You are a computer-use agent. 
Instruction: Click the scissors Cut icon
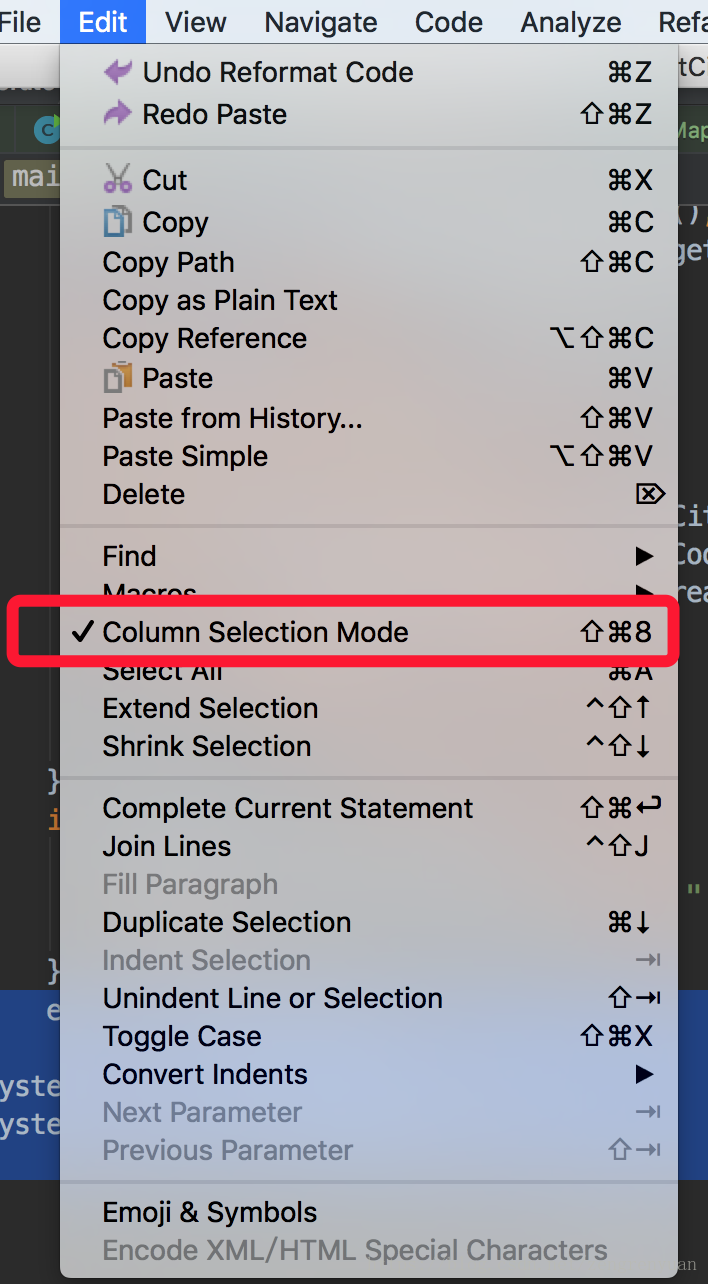[x=118, y=180]
